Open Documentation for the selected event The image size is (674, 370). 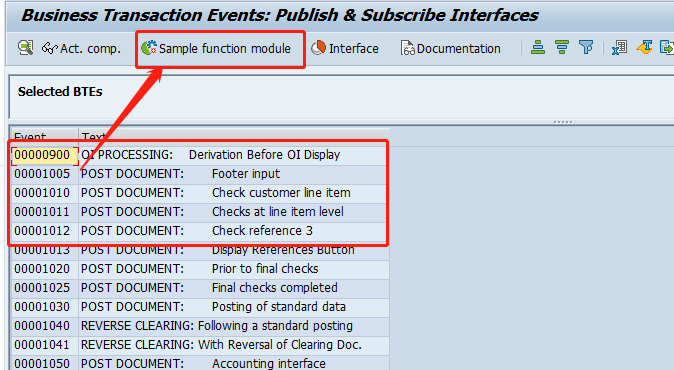point(450,49)
